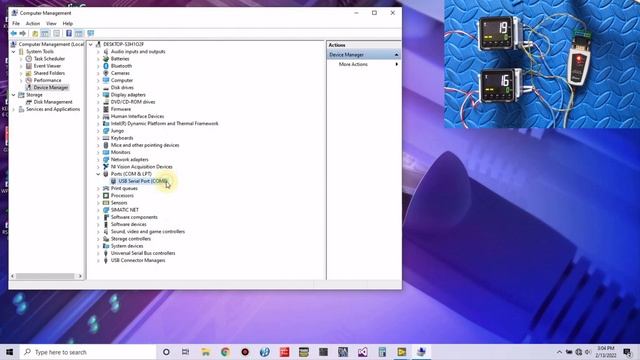Open Google Chrome from taskbar
Image resolution: width=640 pixels, height=360 pixels.
coord(225,352)
